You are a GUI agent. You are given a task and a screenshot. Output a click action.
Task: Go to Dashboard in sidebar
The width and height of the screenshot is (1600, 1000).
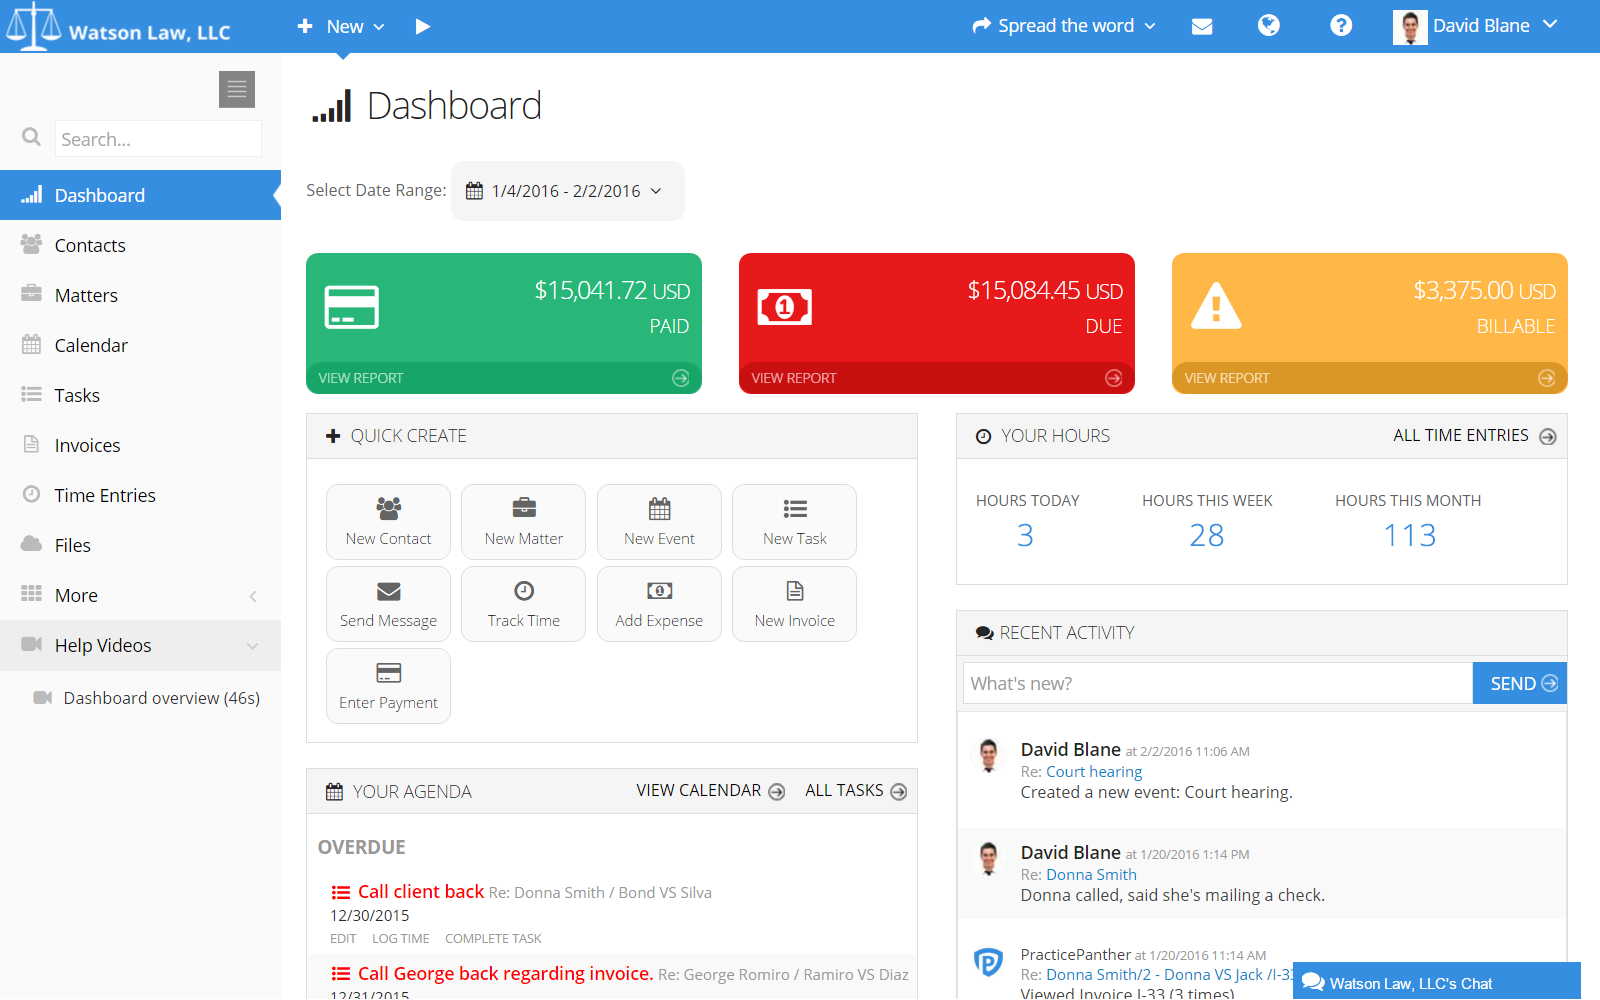[x=140, y=195]
